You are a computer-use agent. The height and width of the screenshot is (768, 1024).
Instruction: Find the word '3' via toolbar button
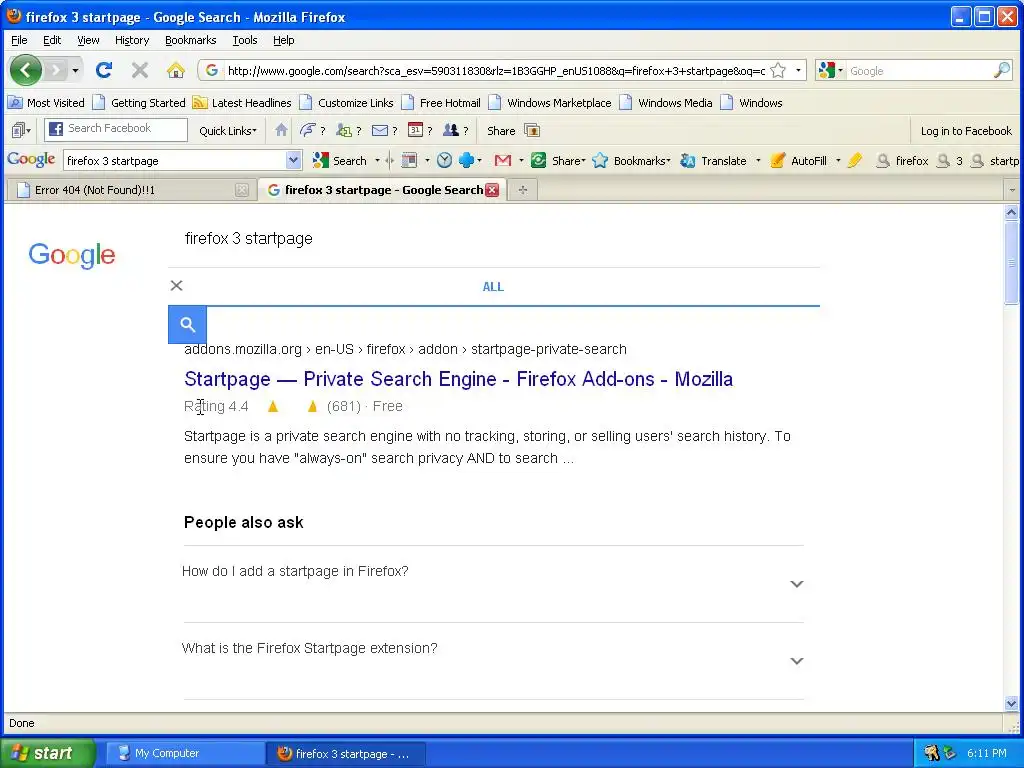(x=950, y=161)
